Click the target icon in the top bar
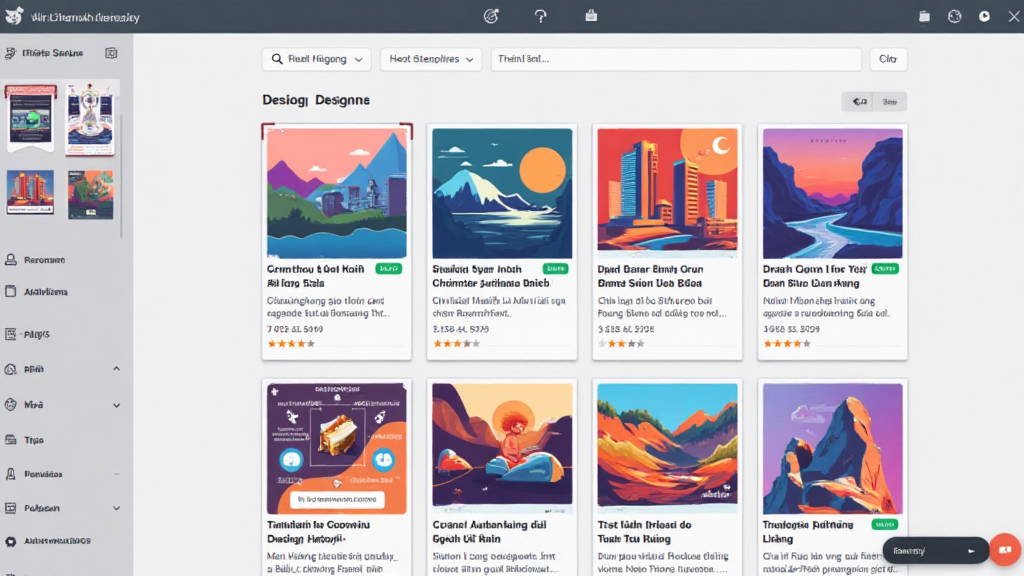Viewport: 1024px width, 576px height. click(x=491, y=16)
